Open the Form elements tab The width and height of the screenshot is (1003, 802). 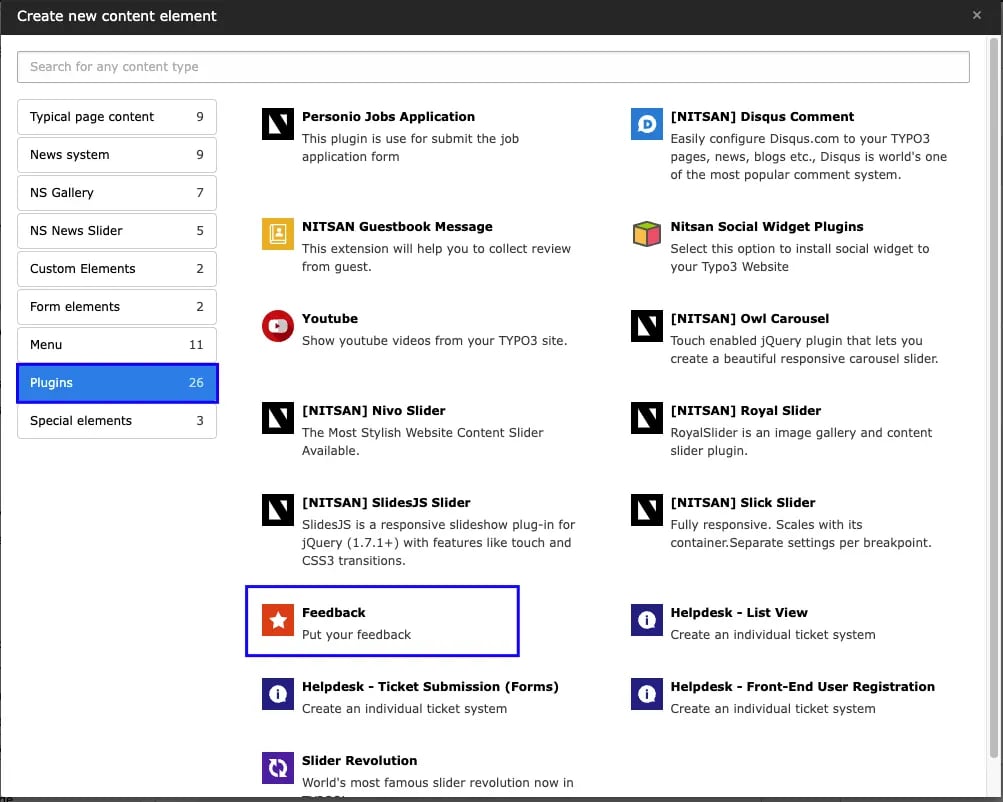[117, 307]
